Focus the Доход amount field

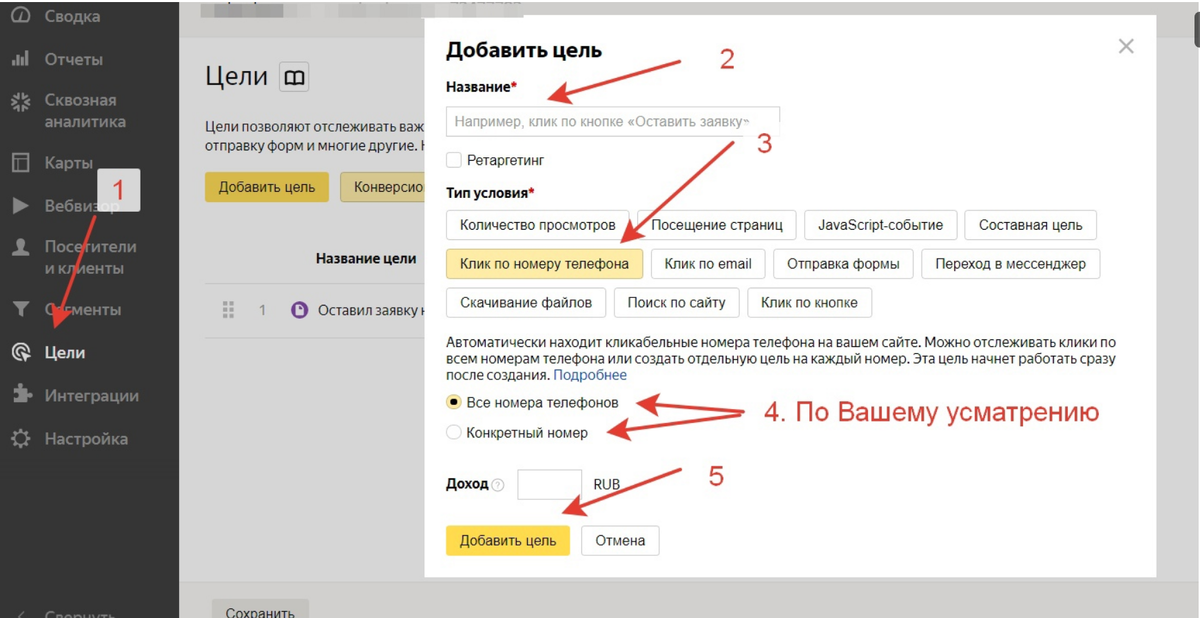[549, 484]
